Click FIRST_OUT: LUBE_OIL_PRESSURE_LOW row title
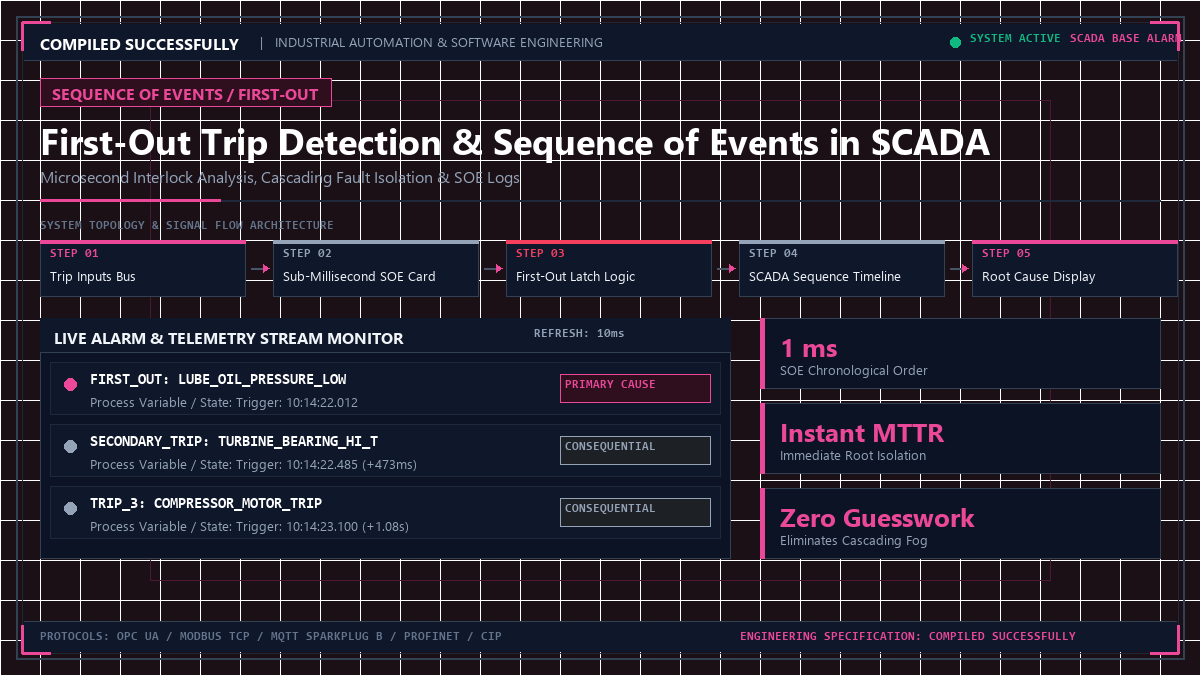The width and height of the screenshot is (1200, 675). click(x=218, y=380)
